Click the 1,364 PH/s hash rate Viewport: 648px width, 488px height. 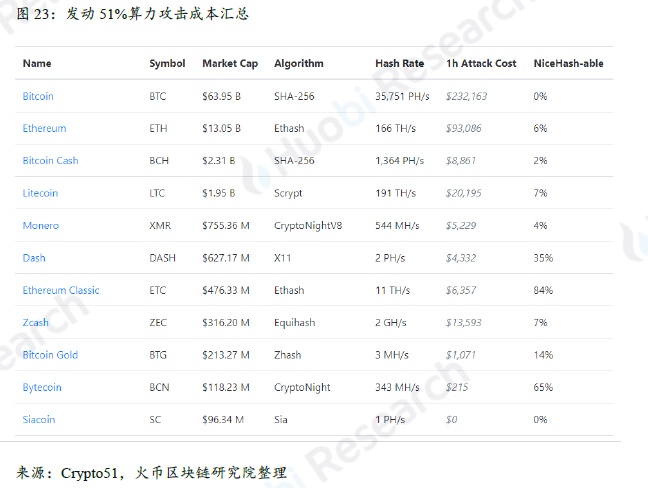(x=400, y=161)
